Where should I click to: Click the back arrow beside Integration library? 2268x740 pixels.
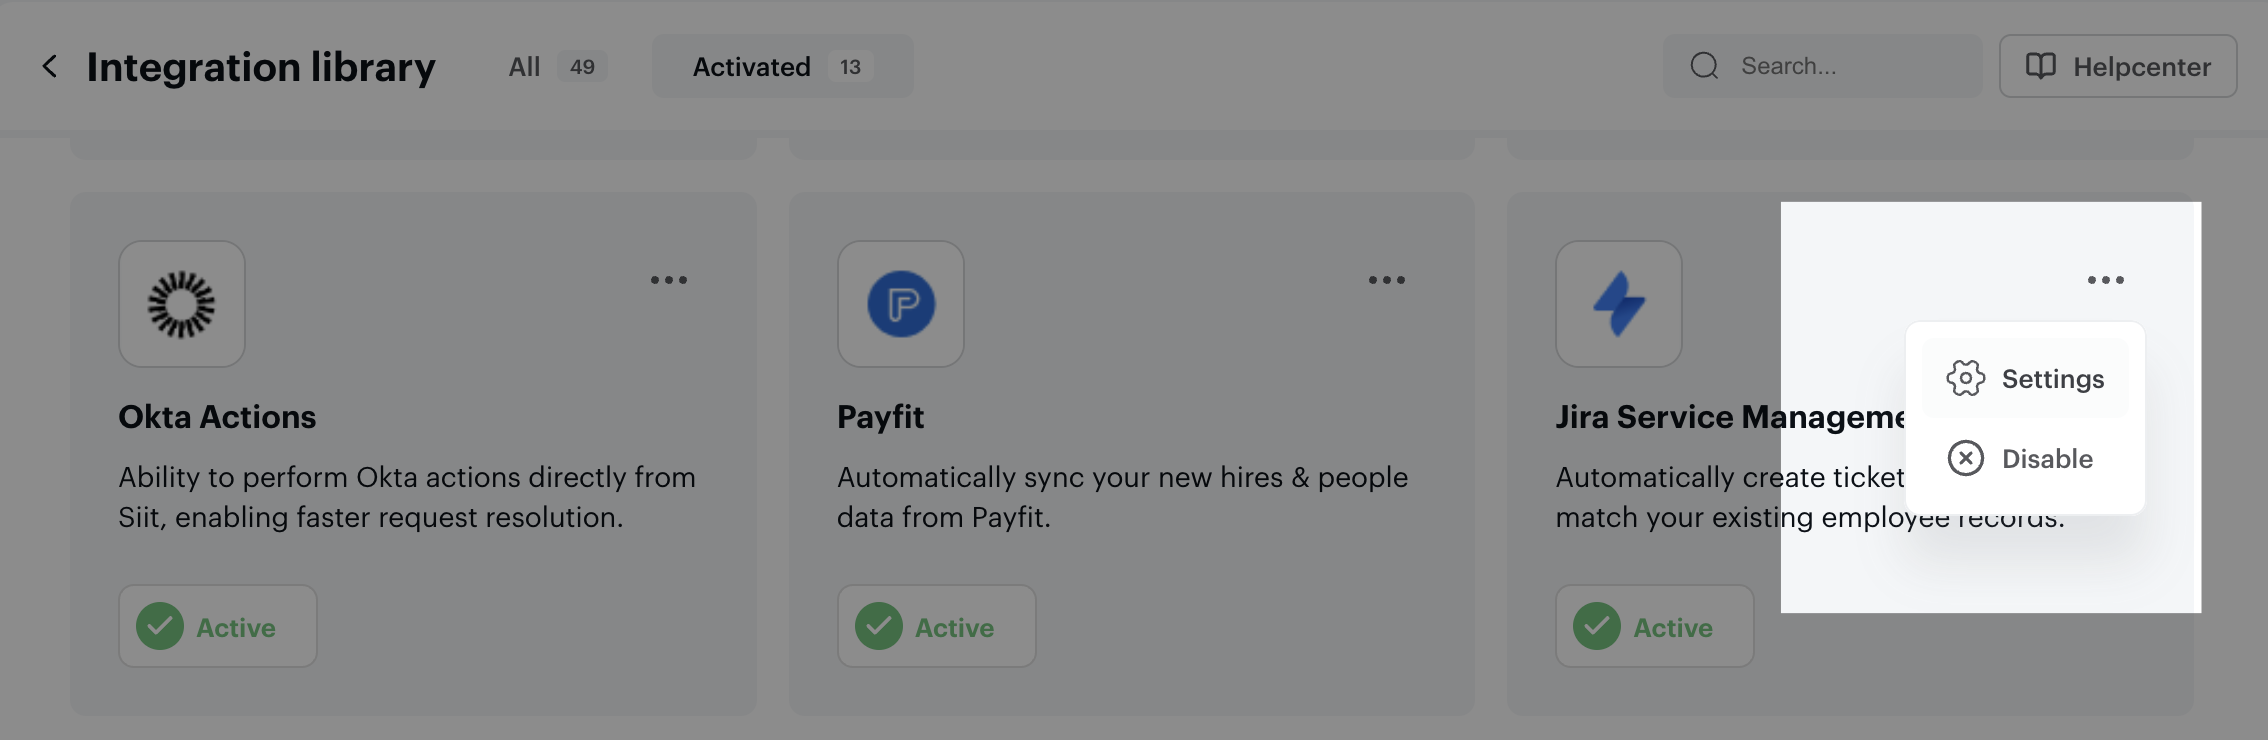pos(49,66)
